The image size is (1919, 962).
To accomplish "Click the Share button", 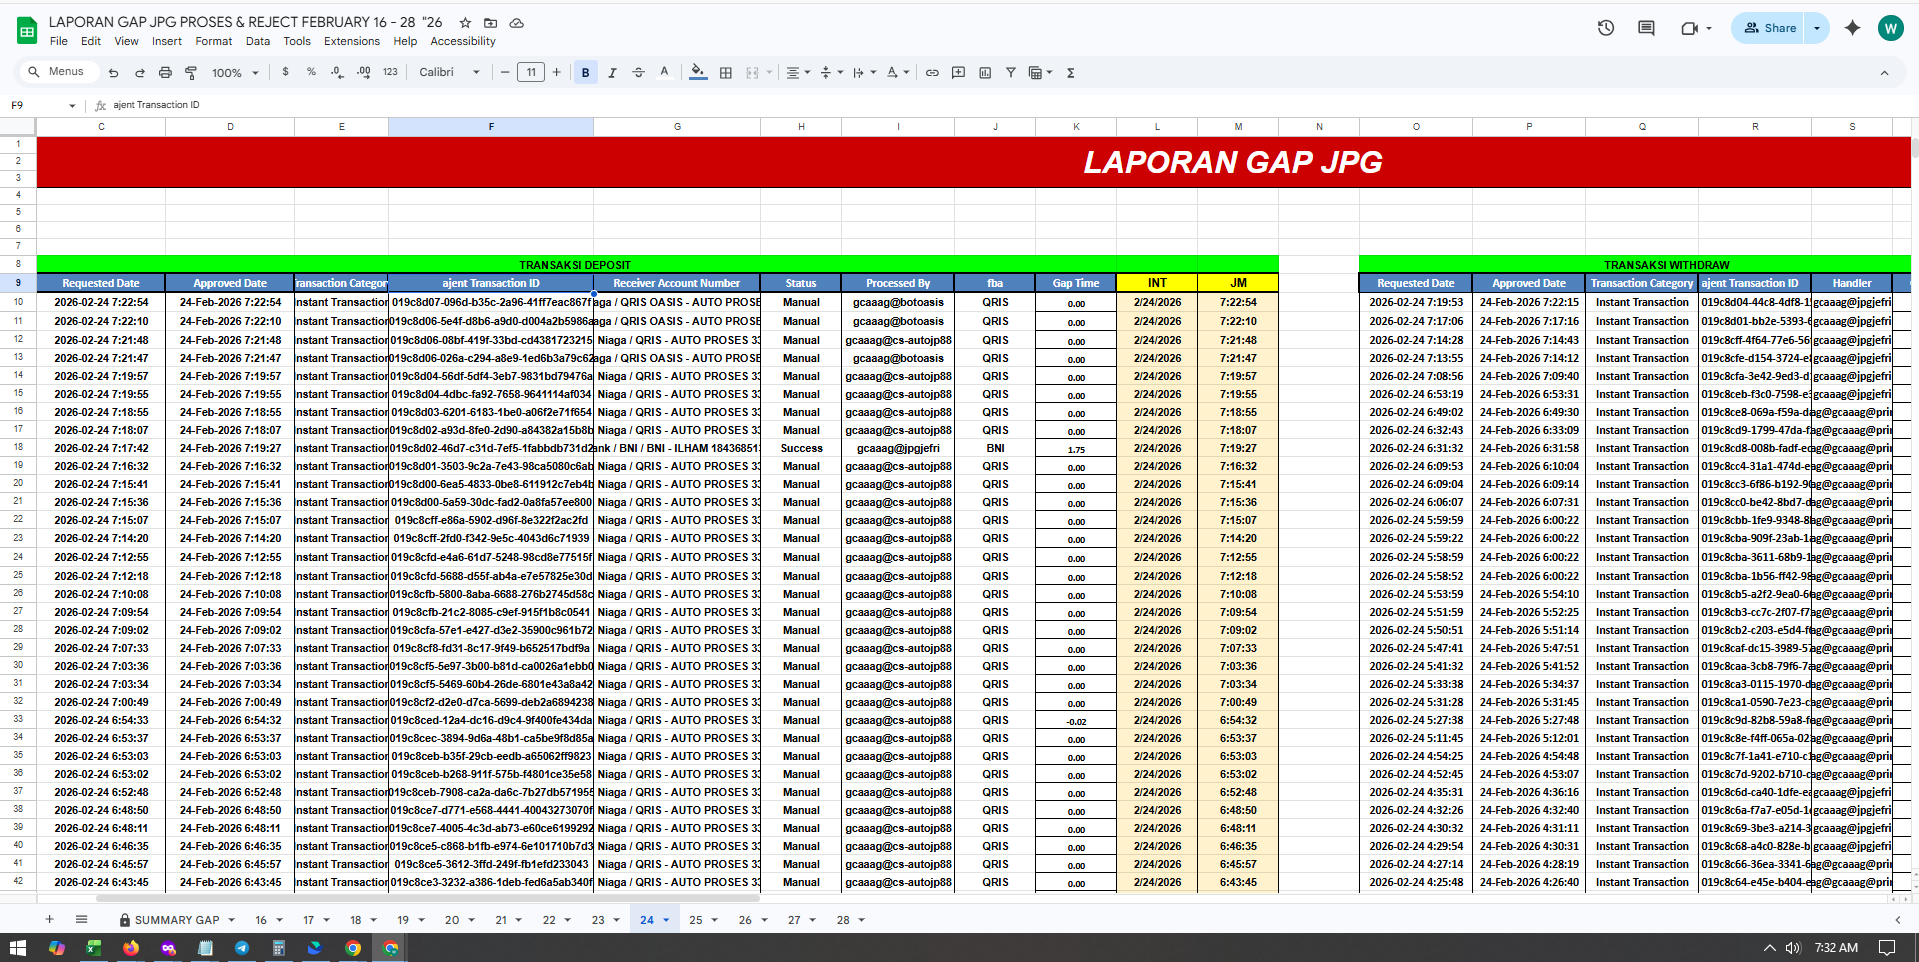I will click(x=1770, y=28).
